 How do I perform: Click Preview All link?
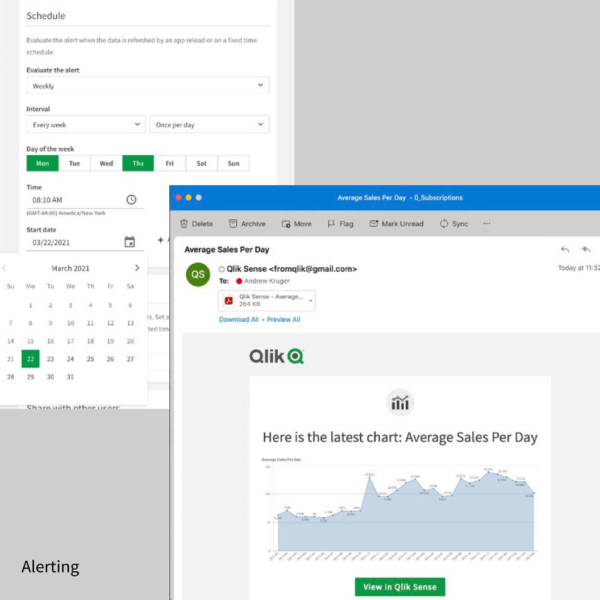coord(284,320)
